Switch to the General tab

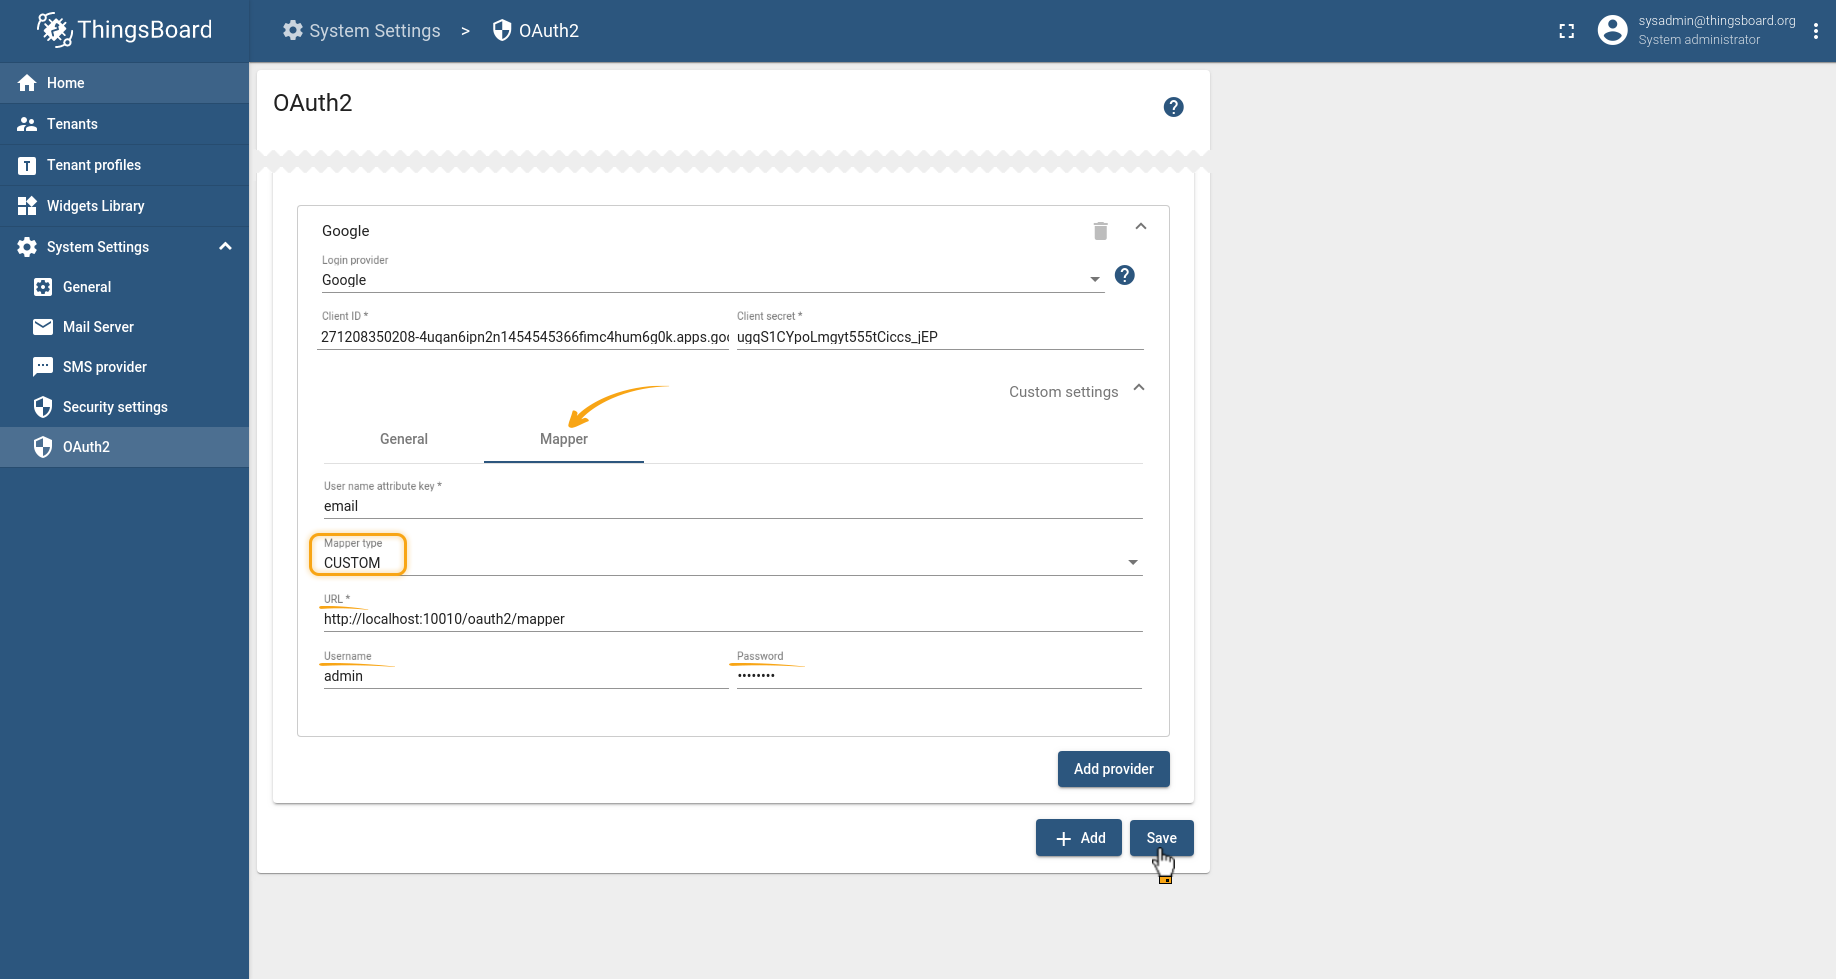(404, 439)
